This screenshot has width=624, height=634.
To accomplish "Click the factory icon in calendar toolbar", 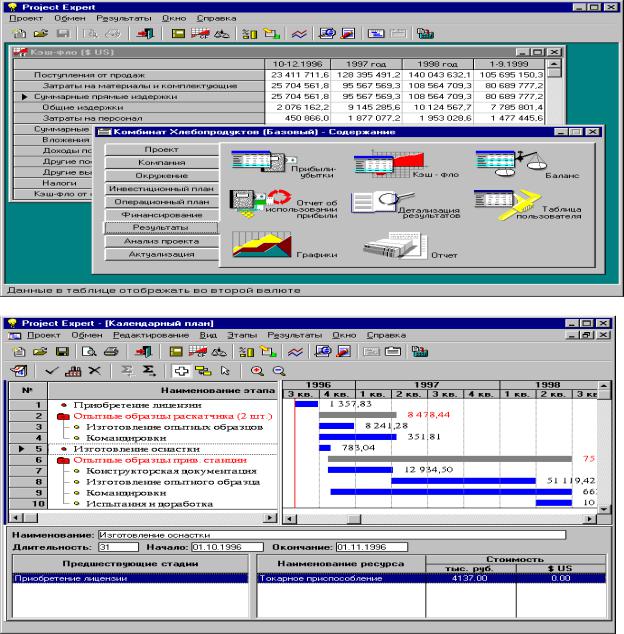I will (x=73, y=371).
